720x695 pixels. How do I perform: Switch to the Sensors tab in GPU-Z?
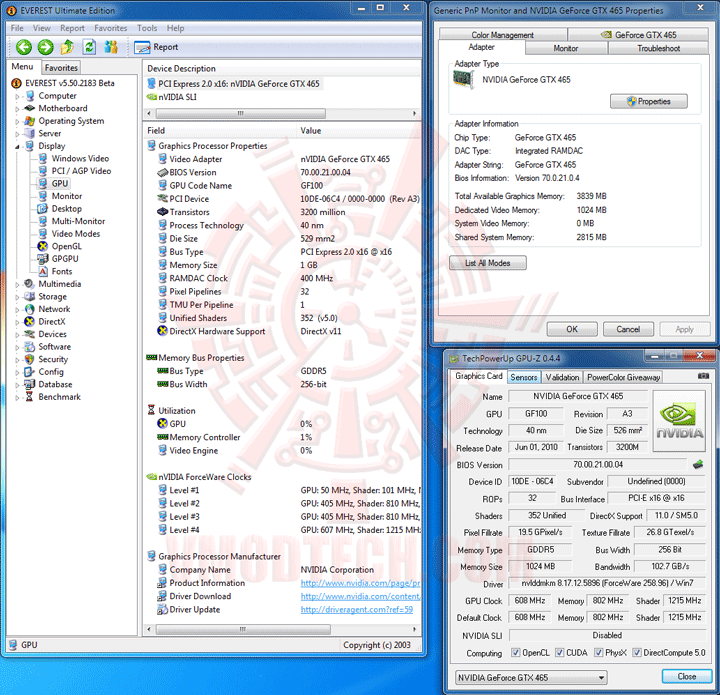(x=523, y=377)
